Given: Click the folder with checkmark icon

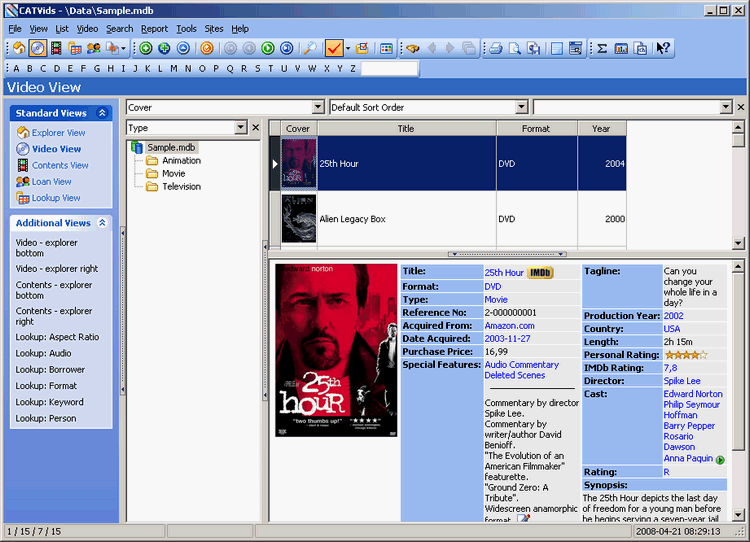Looking at the screenshot, I should [x=363, y=48].
